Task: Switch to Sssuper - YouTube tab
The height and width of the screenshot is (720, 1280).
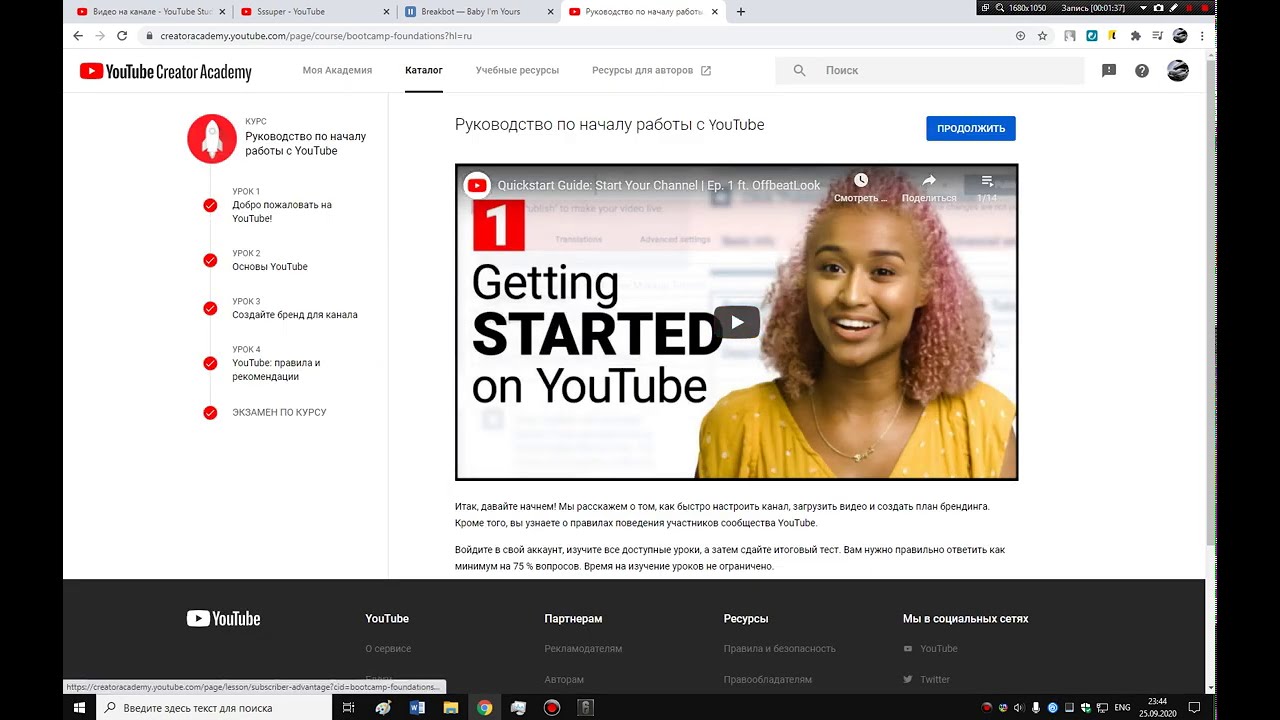Action: pyautogui.click(x=315, y=12)
